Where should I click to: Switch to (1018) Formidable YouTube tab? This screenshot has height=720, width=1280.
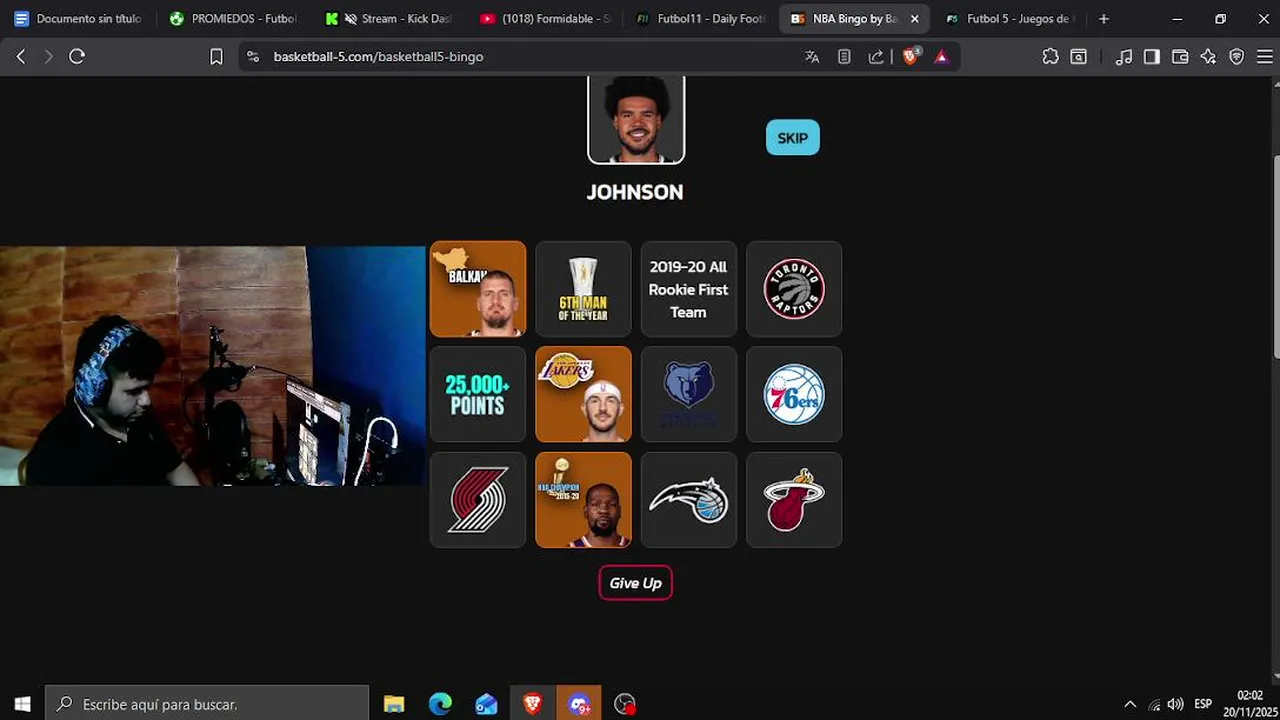pos(545,19)
